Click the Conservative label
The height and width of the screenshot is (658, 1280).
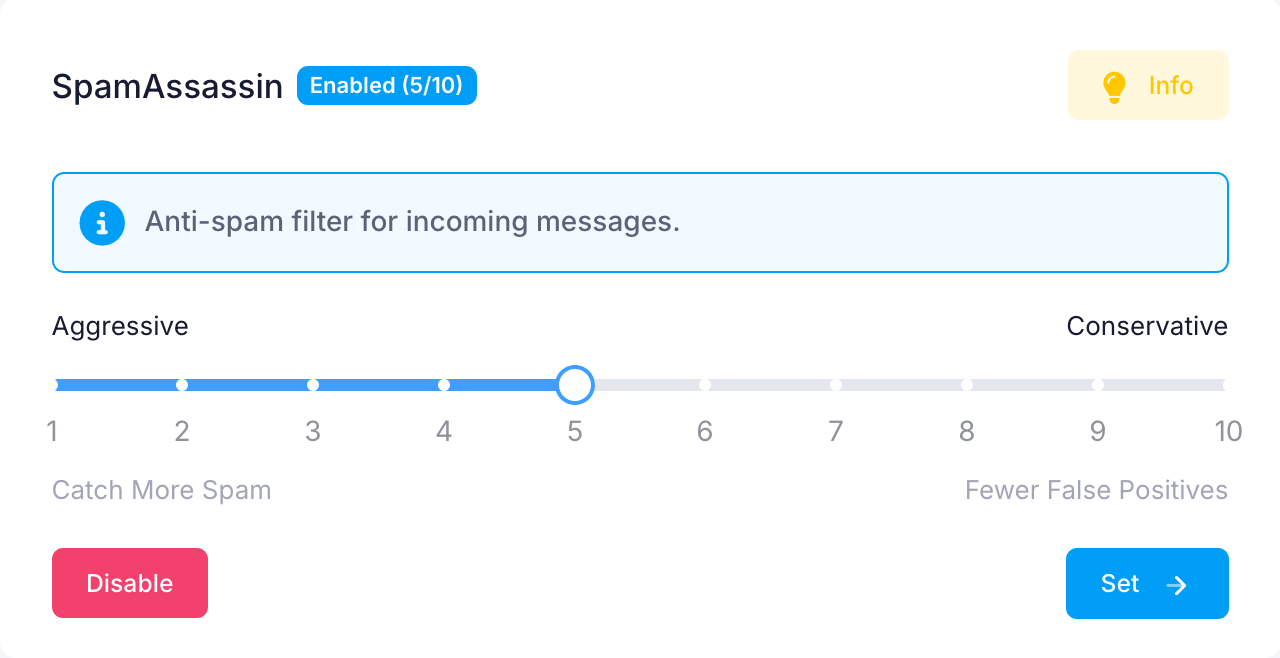pos(1147,326)
